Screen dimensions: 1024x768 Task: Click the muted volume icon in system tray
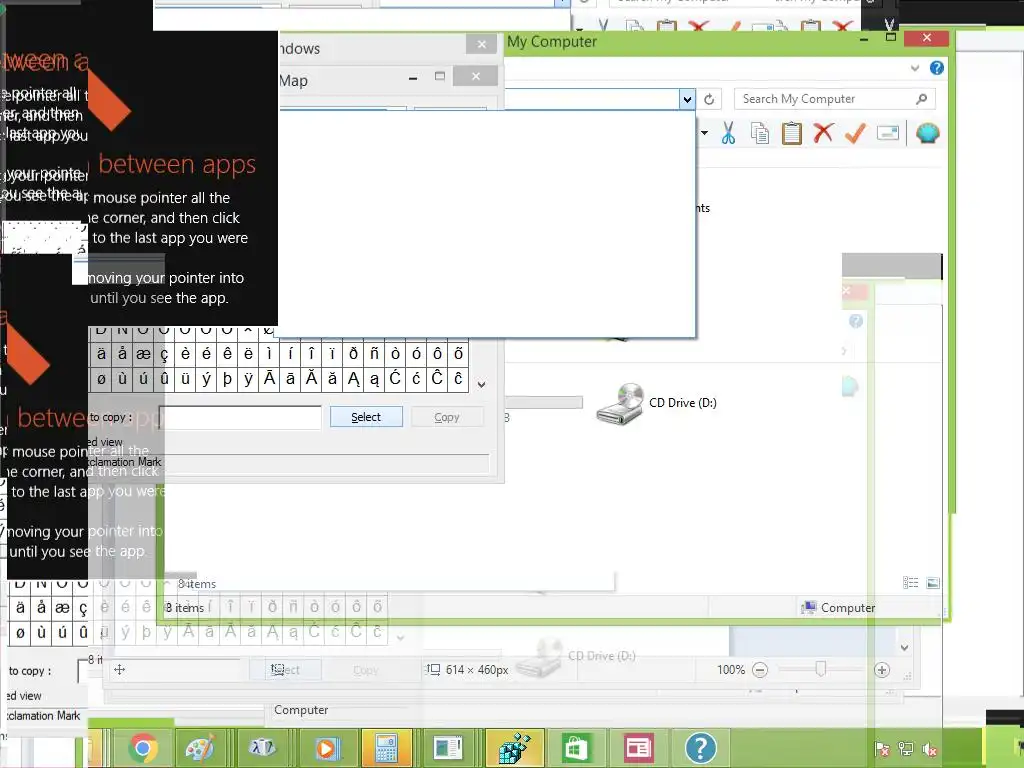pos(930,749)
